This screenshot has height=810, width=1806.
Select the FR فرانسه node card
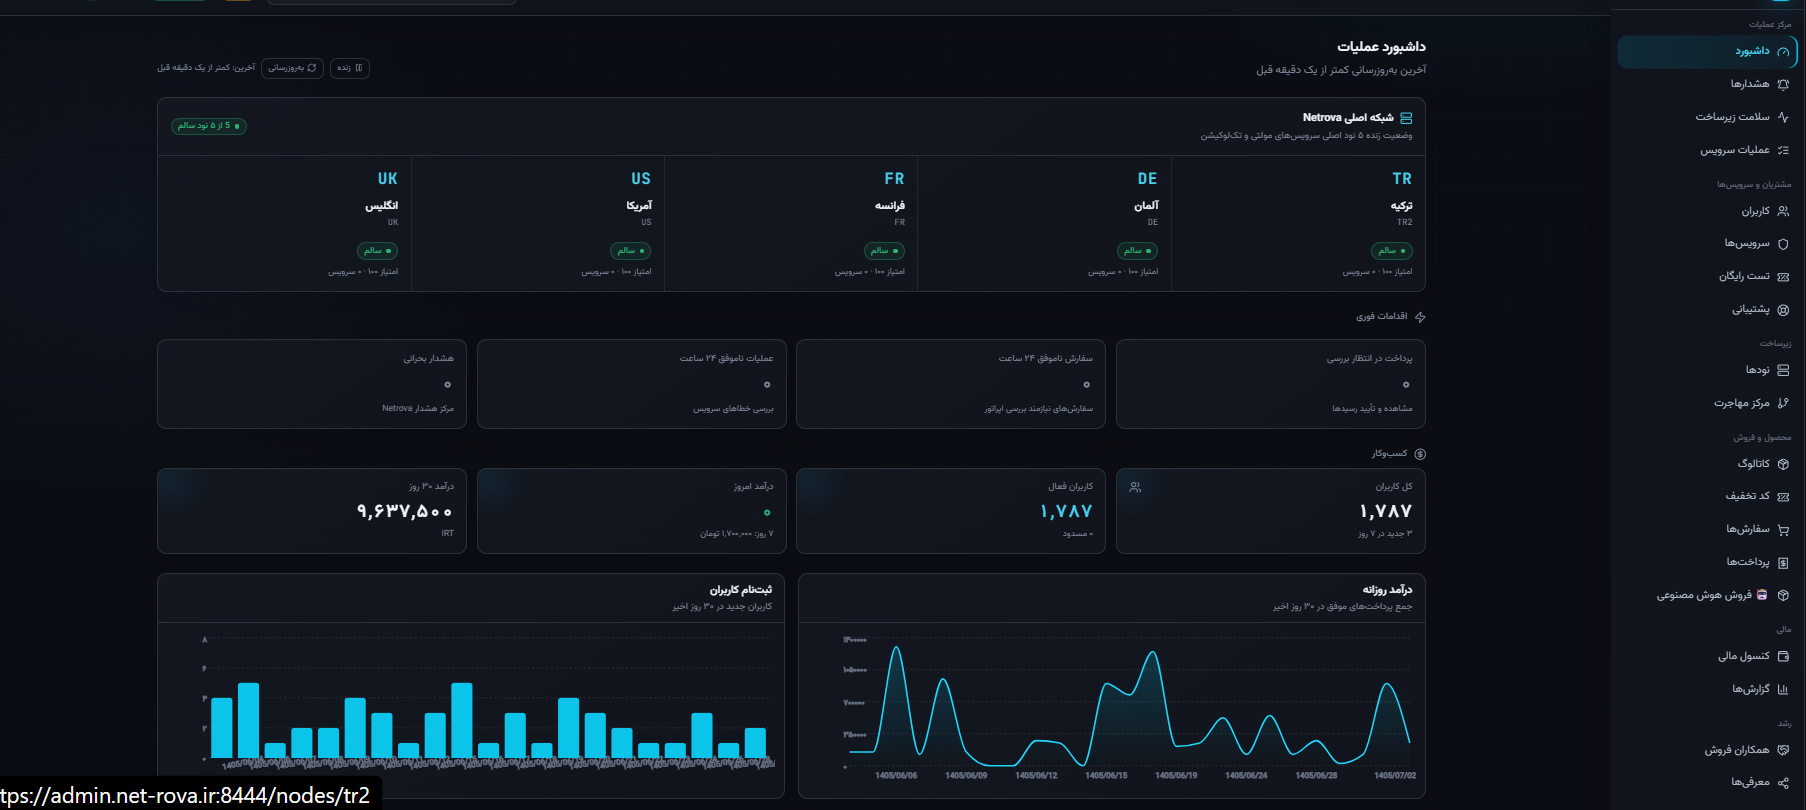pos(791,223)
